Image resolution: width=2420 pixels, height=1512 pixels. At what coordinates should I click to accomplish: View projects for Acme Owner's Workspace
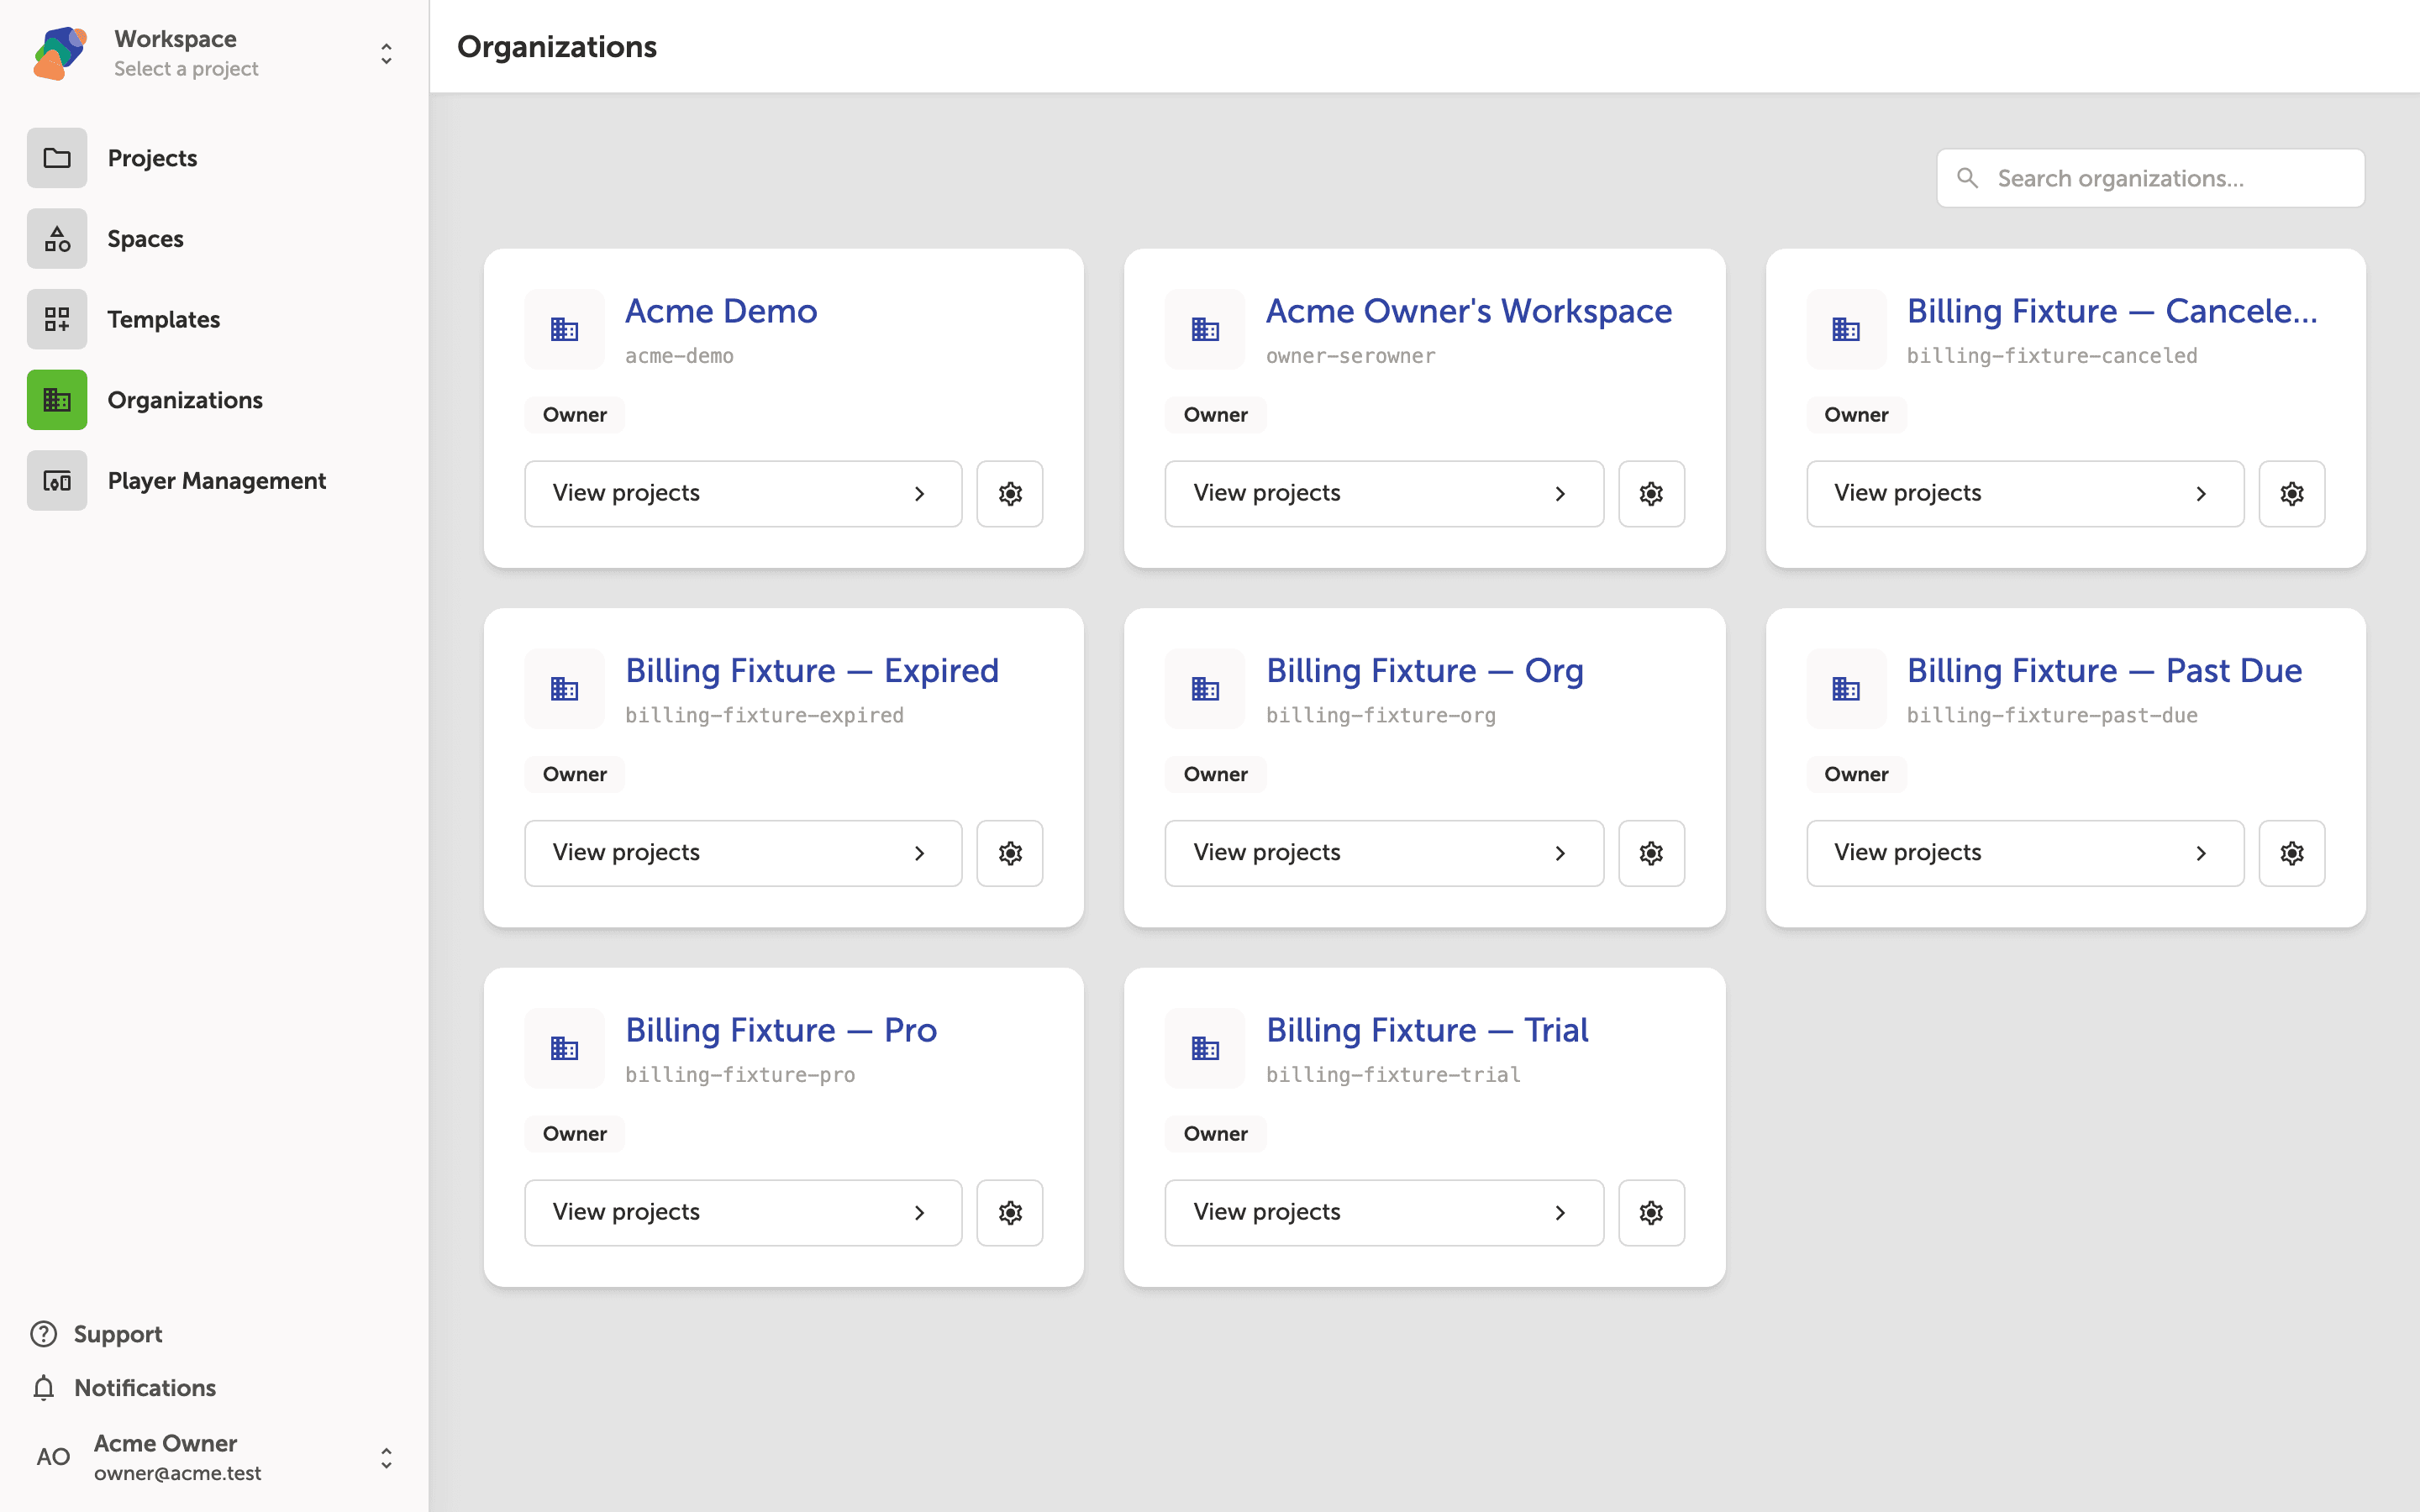1384,493
